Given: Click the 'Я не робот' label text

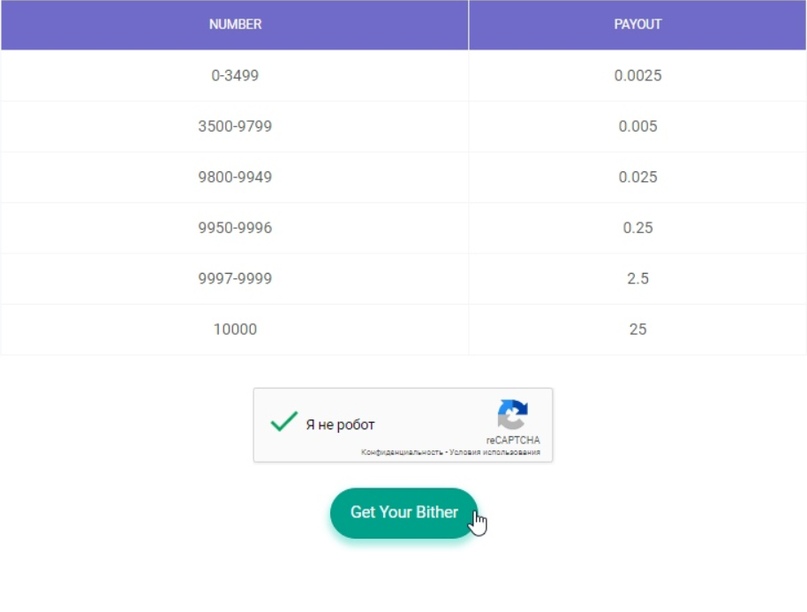Looking at the screenshot, I should click(340, 425).
